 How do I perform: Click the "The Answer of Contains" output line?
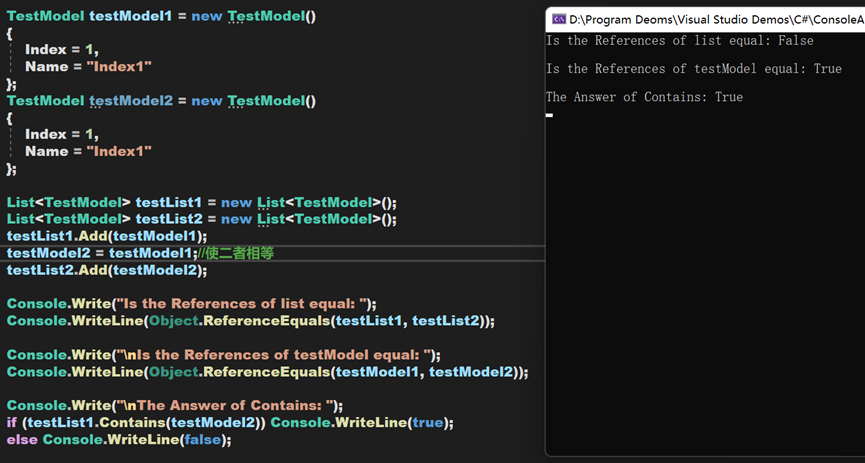coord(644,97)
